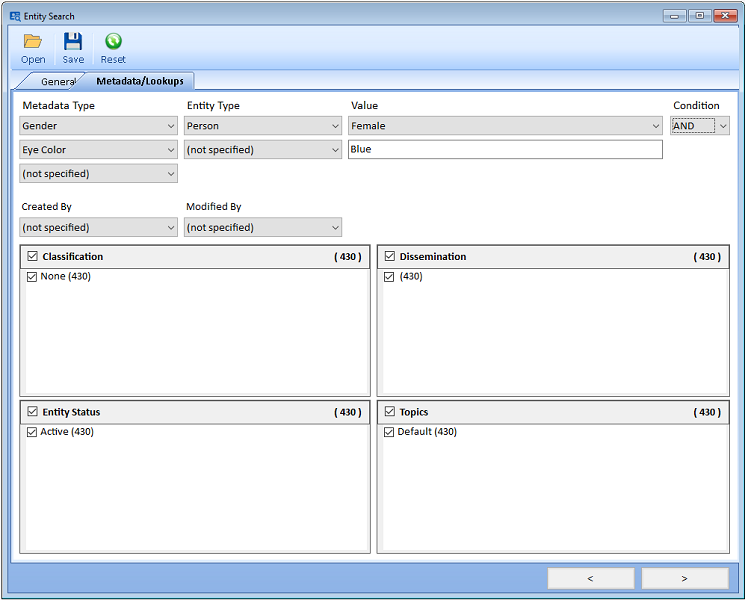Expand the Created By dropdown
Viewport: 745px width, 600px height.
click(98, 227)
